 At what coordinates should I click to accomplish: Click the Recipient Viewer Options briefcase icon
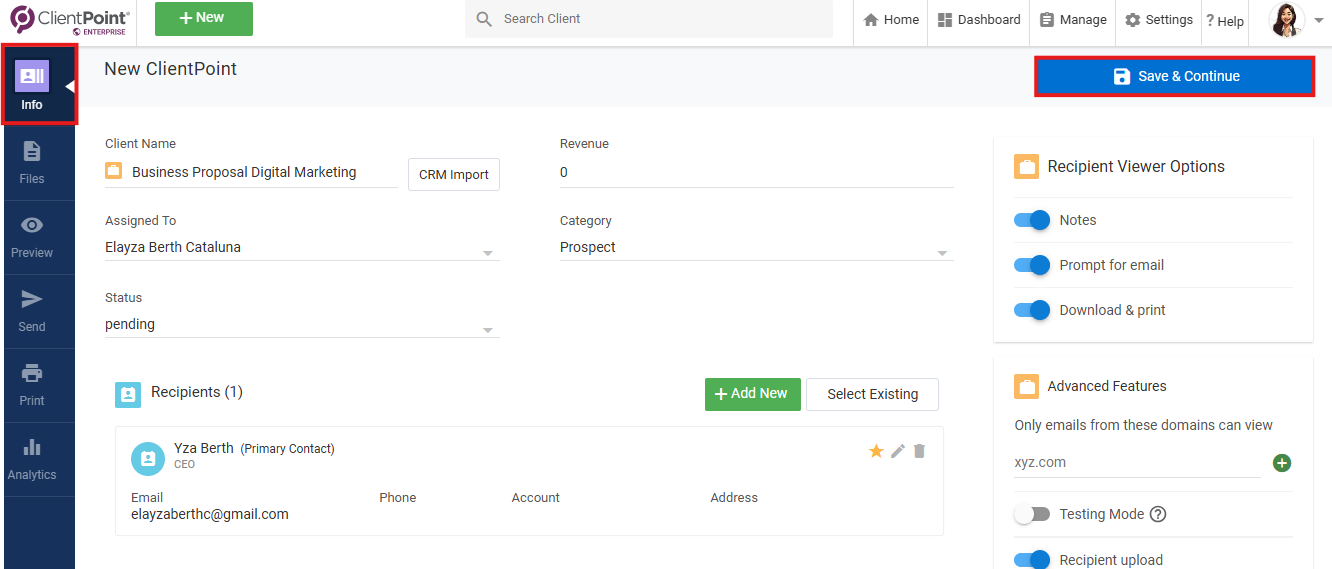(1026, 167)
